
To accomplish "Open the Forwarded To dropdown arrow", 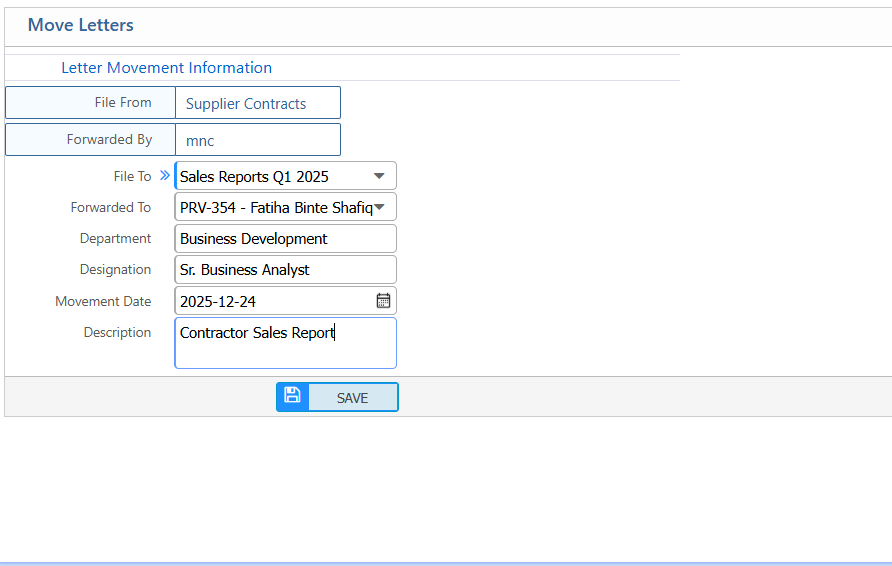I will pos(380,207).
